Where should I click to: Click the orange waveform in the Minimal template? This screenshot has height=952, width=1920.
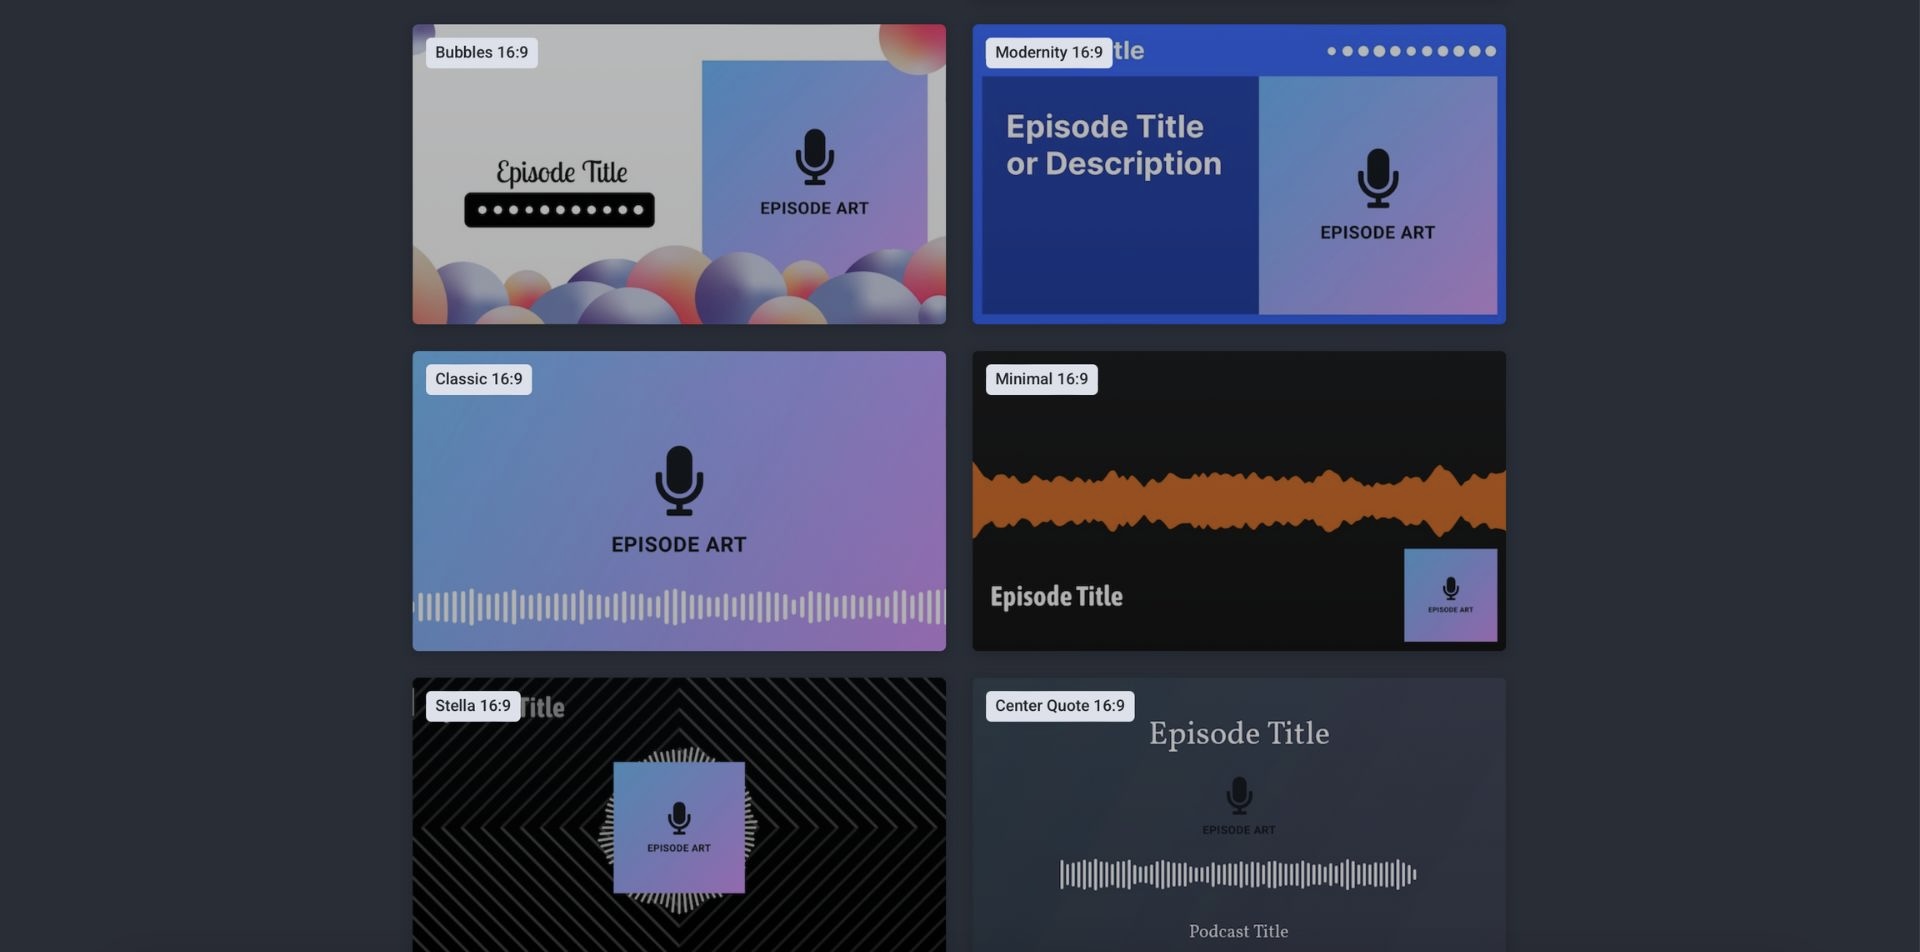[1239, 500]
